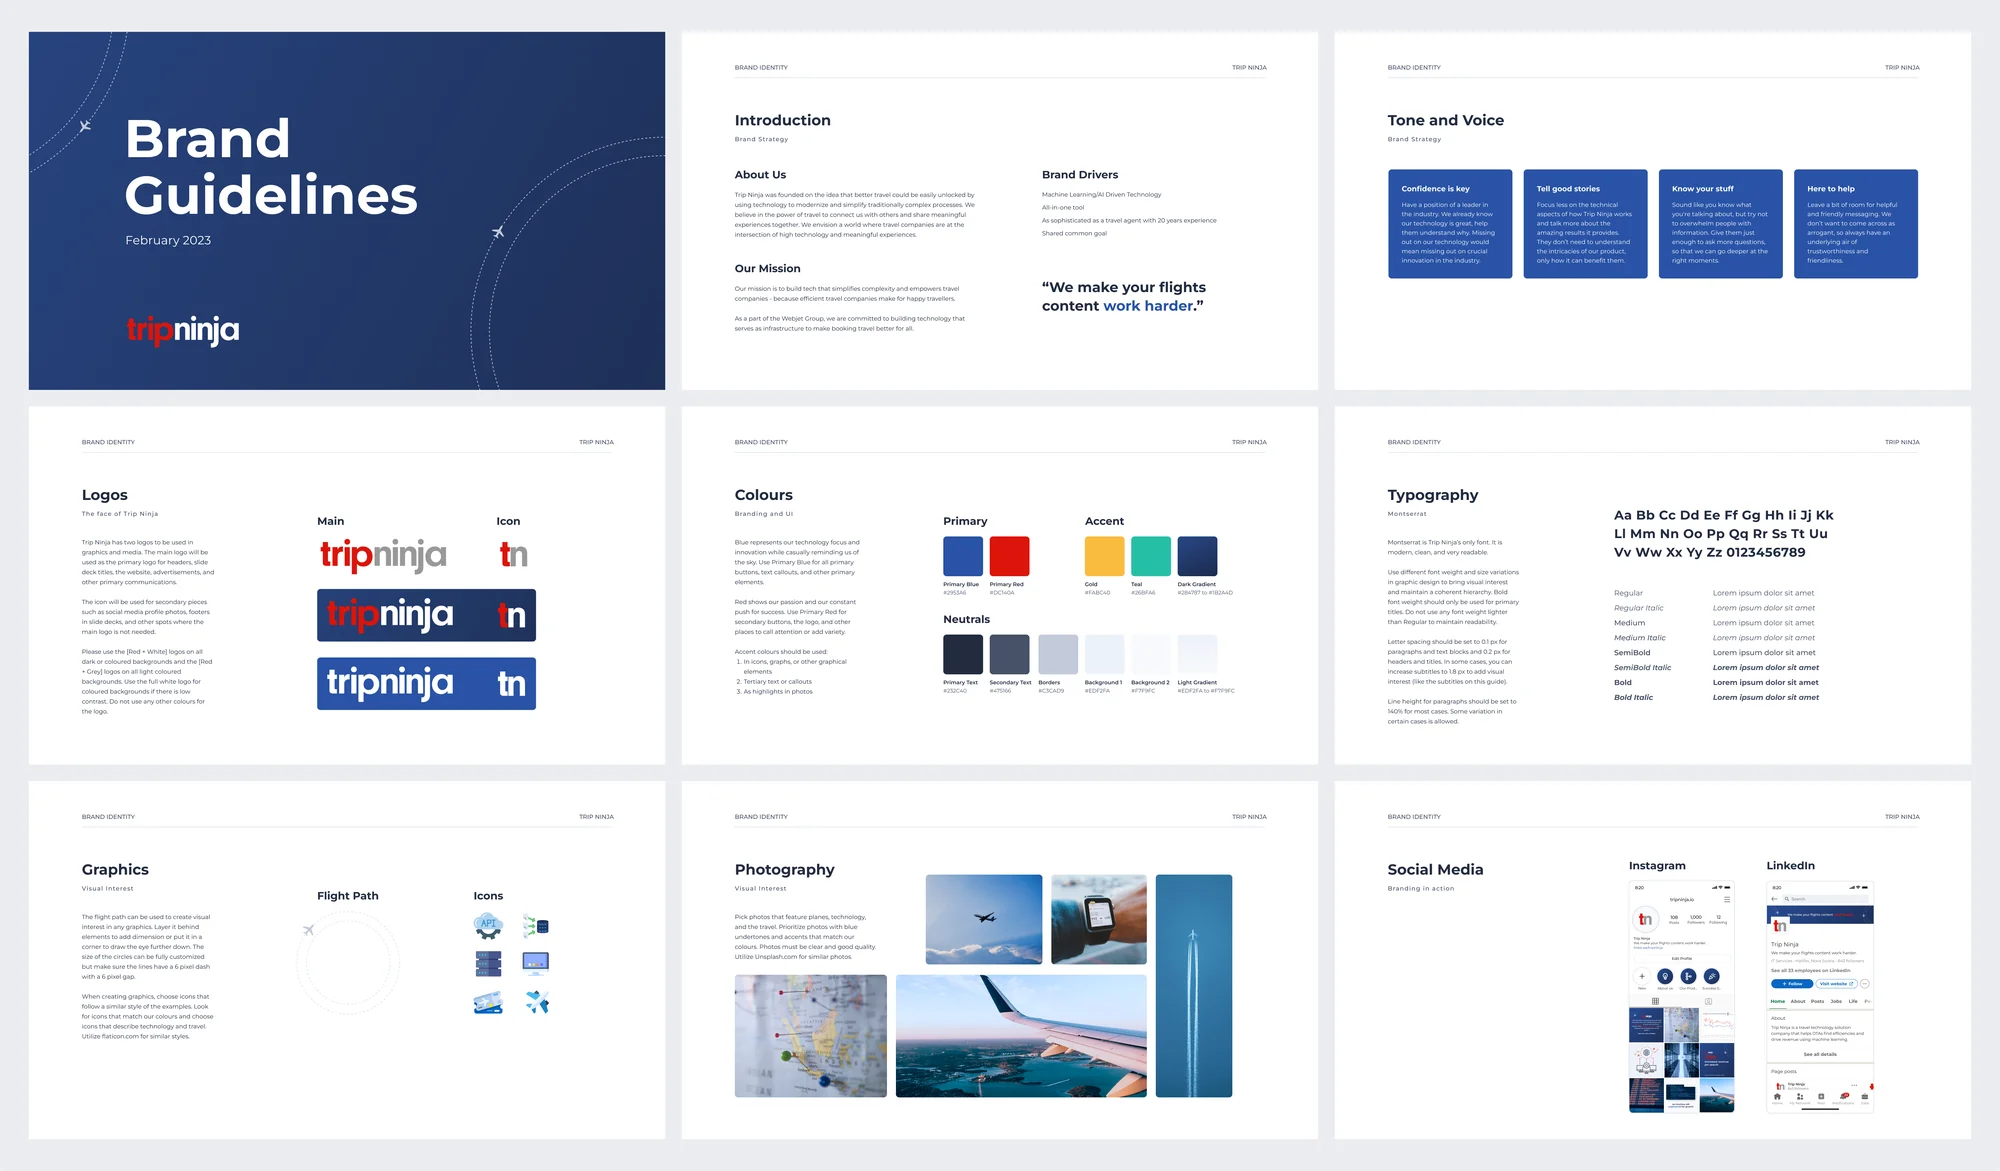The width and height of the screenshot is (2000, 1171).
Task: Click the tn profile avatar on Instagram
Action: point(1645,919)
